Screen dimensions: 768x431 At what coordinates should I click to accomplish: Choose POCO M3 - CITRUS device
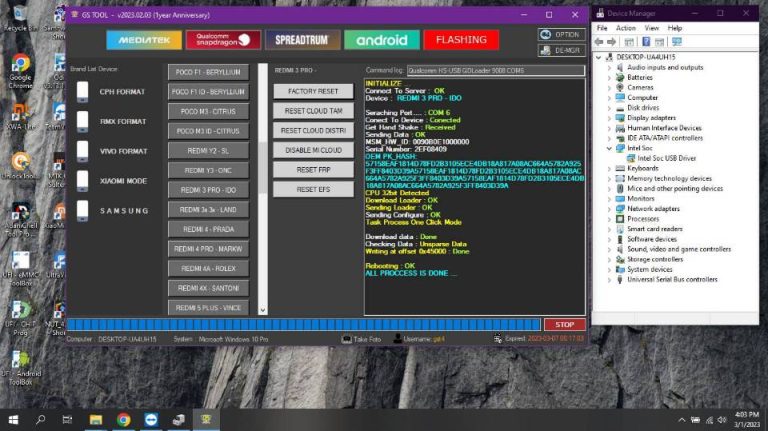click(x=208, y=111)
